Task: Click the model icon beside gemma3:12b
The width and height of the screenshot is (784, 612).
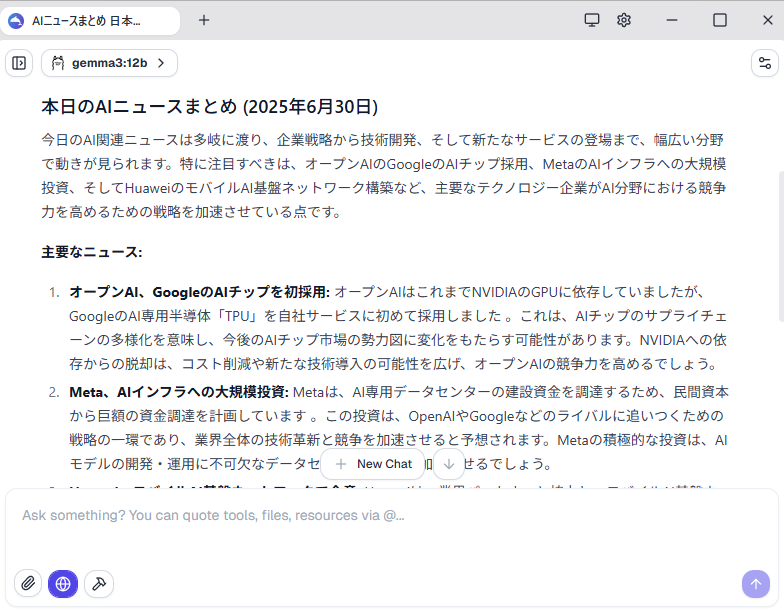Action: pyautogui.click(x=58, y=63)
